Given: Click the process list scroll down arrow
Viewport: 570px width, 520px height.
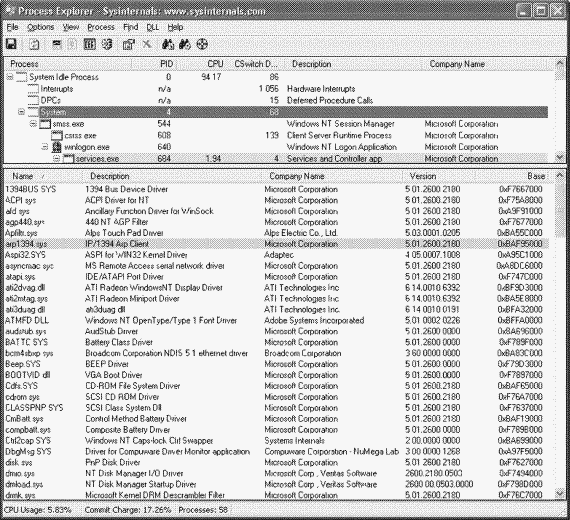Looking at the screenshot, I should coord(560,158).
